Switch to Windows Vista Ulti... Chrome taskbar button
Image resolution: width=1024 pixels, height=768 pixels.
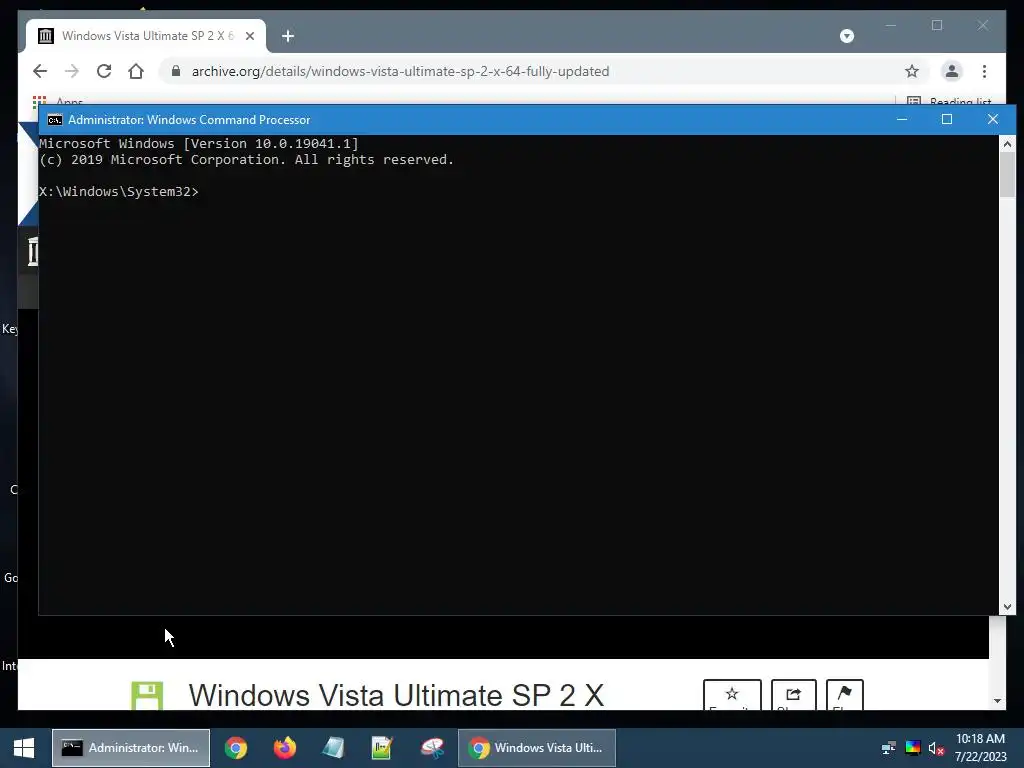click(x=537, y=748)
